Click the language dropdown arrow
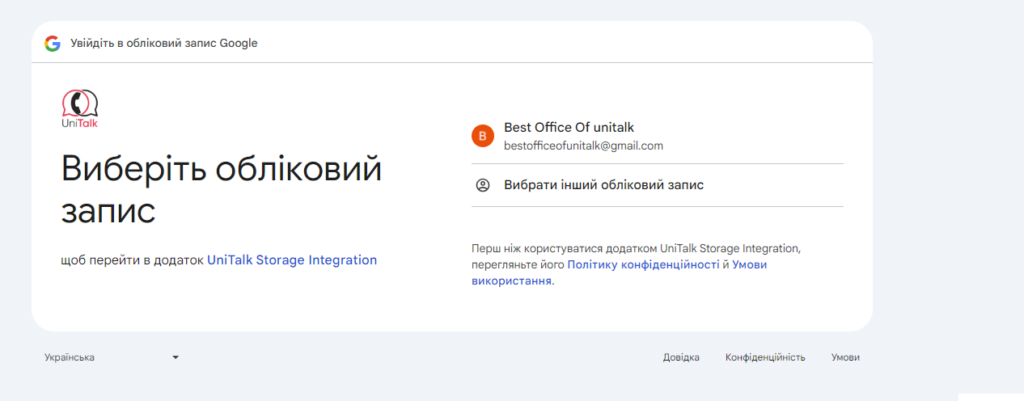1024x401 pixels. (x=175, y=357)
